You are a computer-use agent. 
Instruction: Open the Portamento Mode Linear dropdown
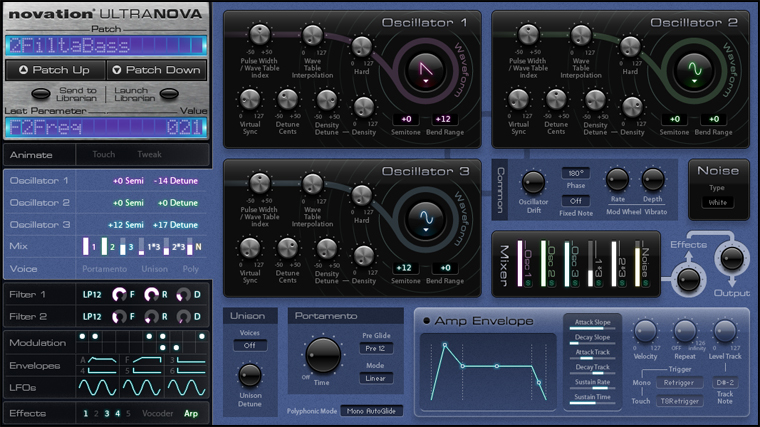click(x=376, y=380)
